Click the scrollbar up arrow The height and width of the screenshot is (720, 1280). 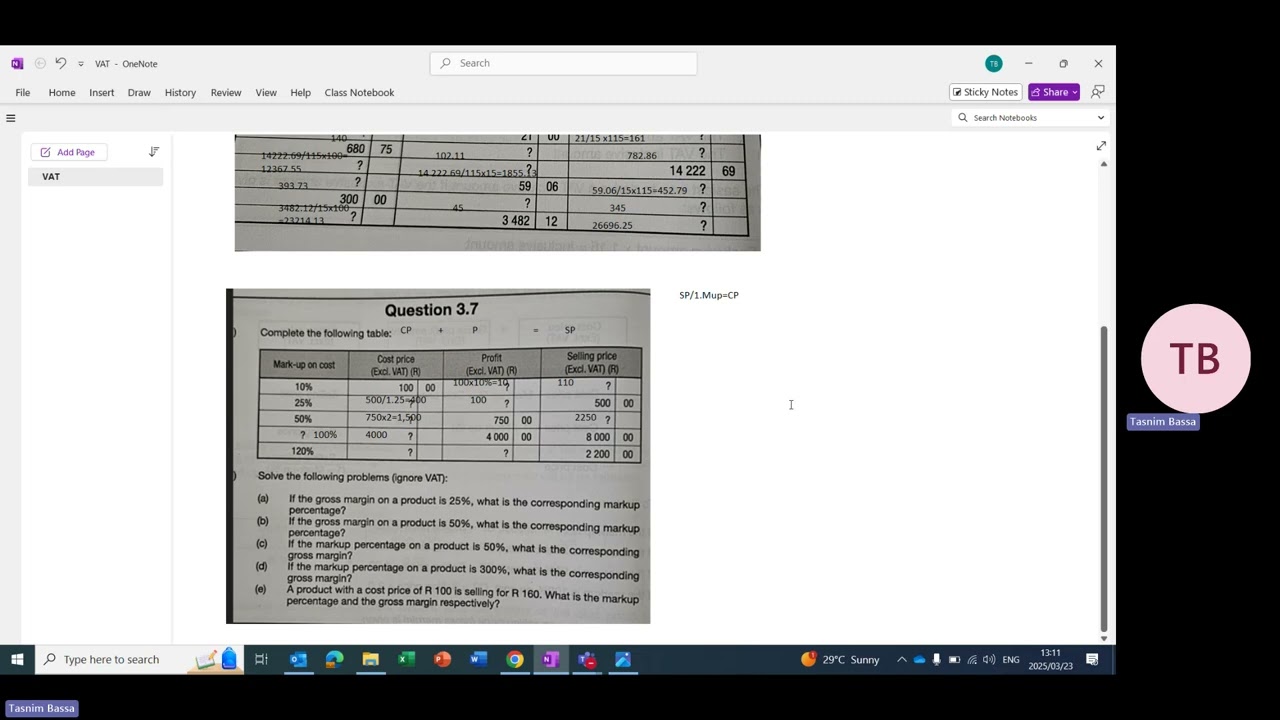click(x=1104, y=163)
